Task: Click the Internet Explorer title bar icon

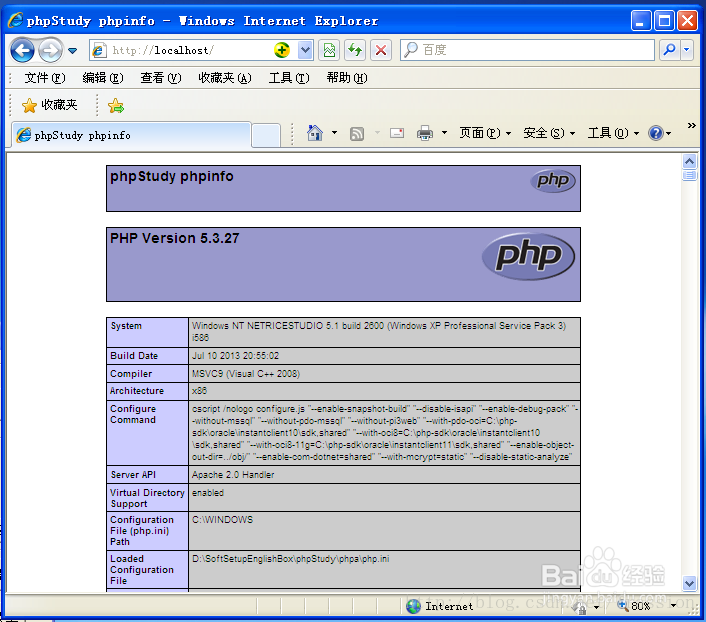Action: point(15,21)
